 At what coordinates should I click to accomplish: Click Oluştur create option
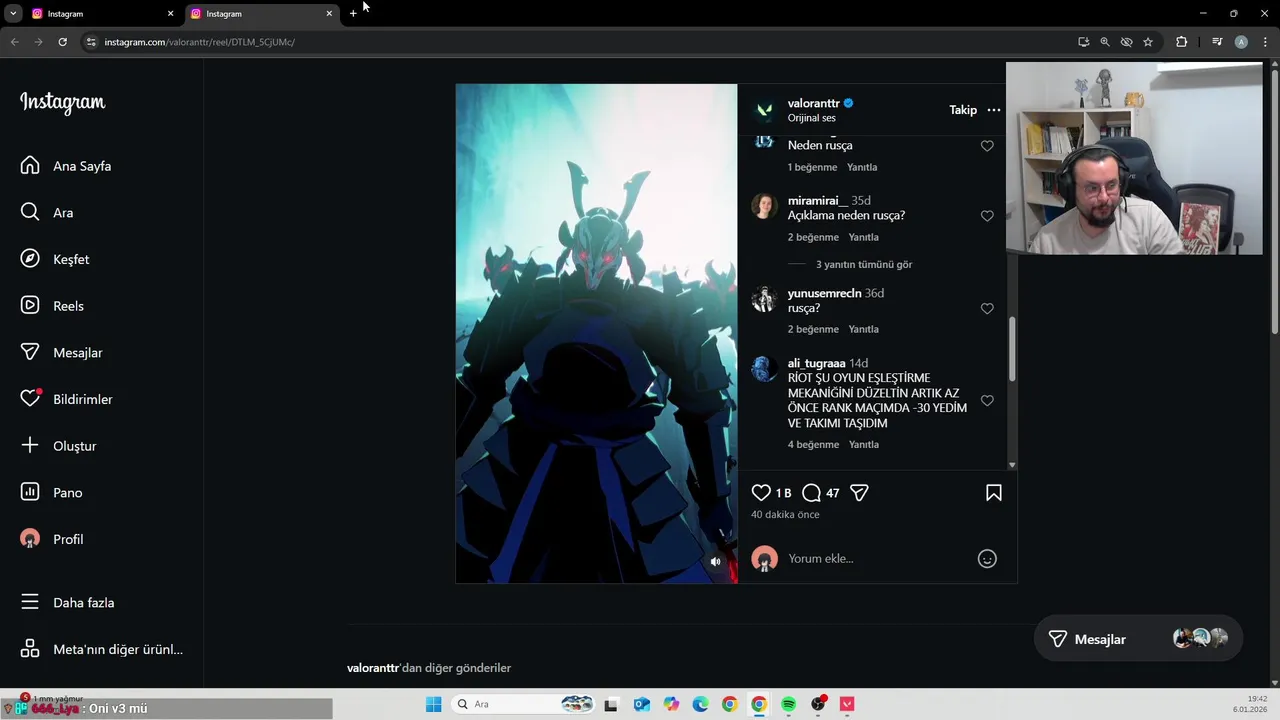pyautogui.click(x=59, y=446)
